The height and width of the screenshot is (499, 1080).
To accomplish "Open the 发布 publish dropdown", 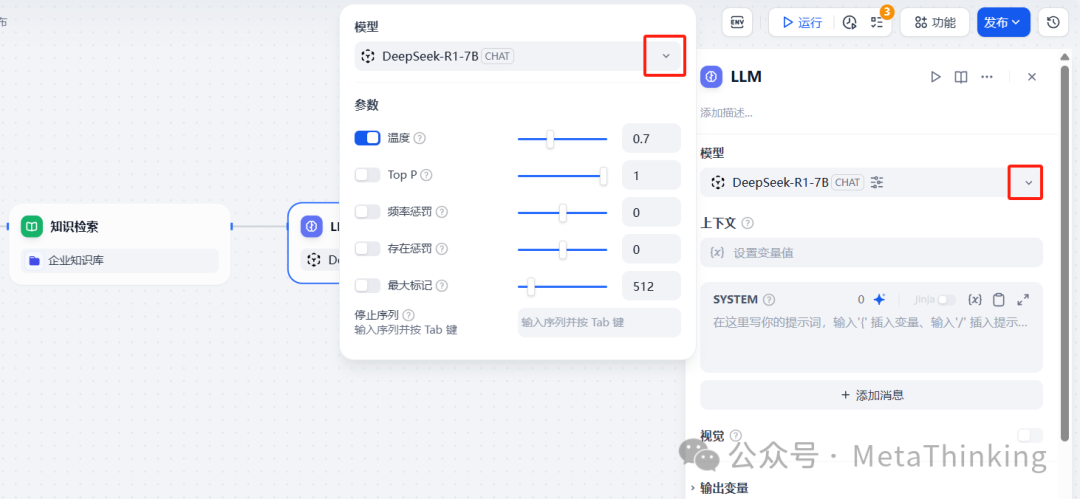I will [1003, 22].
